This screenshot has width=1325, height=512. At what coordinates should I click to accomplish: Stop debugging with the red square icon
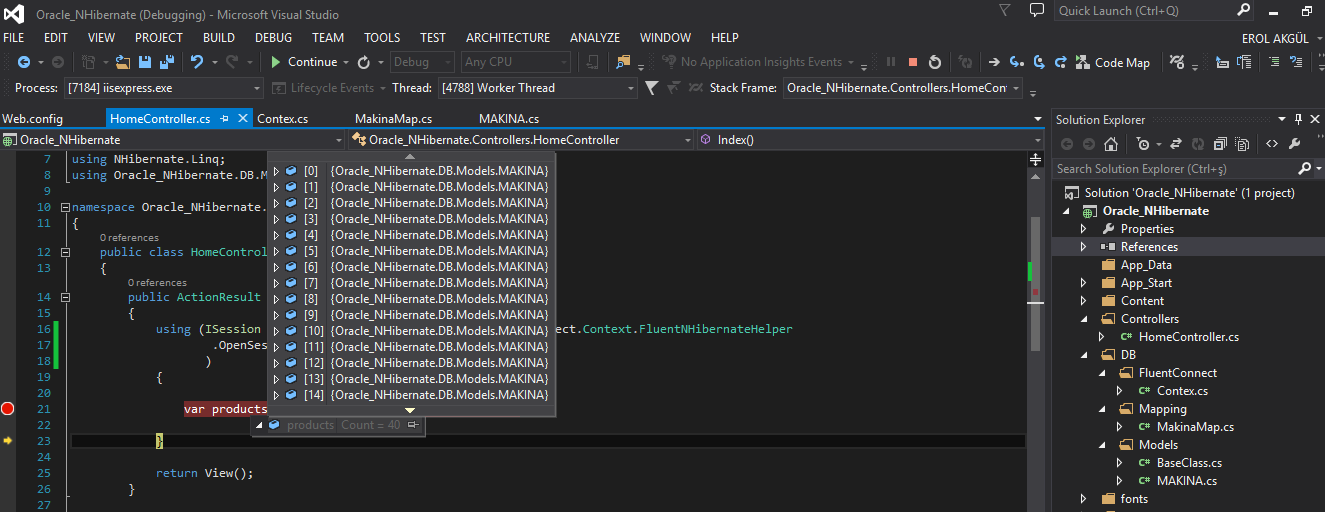[x=913, y=62]
